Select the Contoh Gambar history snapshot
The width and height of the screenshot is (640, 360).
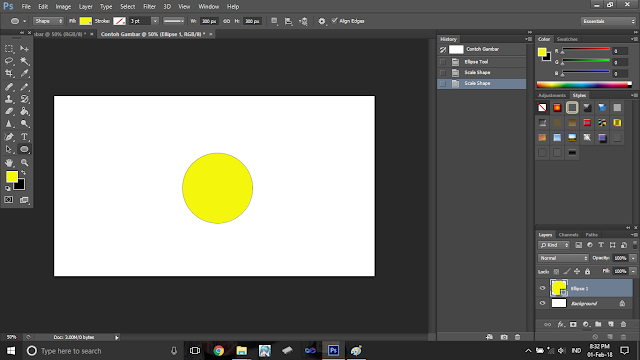pos(482,49)
